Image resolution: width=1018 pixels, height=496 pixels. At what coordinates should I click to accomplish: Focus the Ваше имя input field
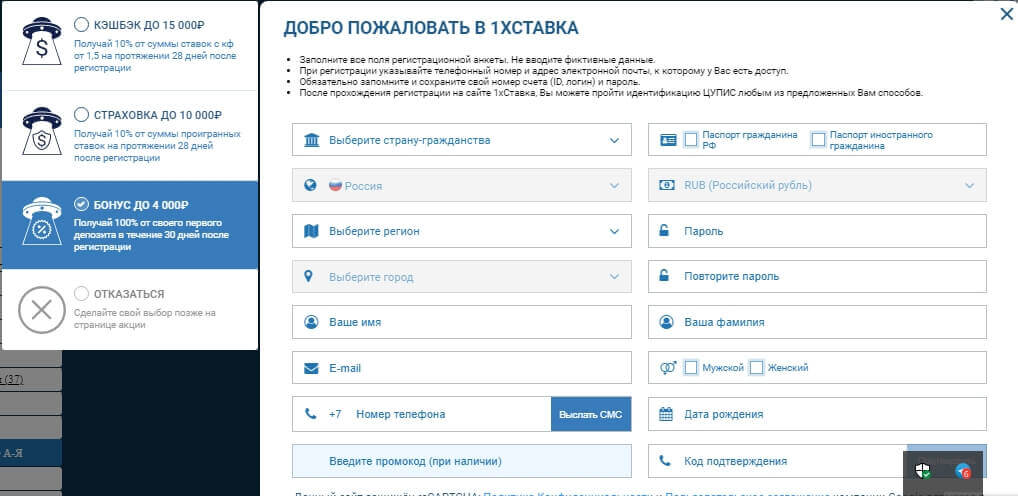(462, 322)
